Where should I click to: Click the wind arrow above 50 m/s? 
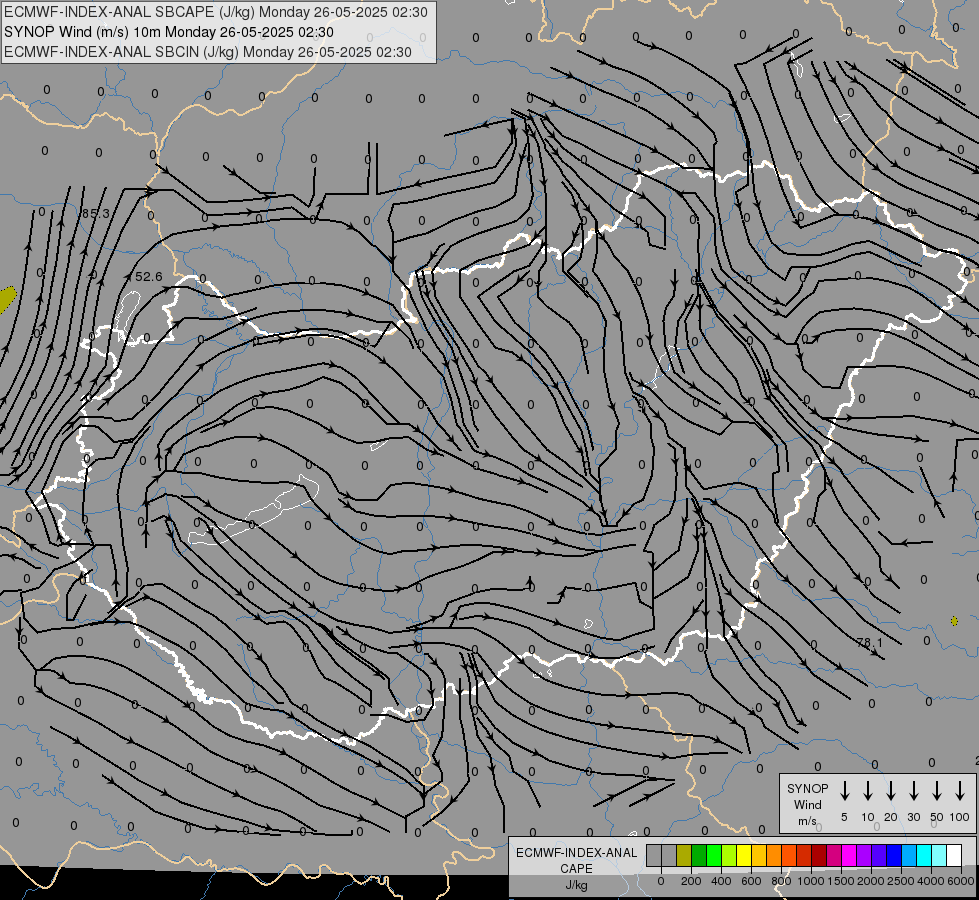(x=937, y=791)
